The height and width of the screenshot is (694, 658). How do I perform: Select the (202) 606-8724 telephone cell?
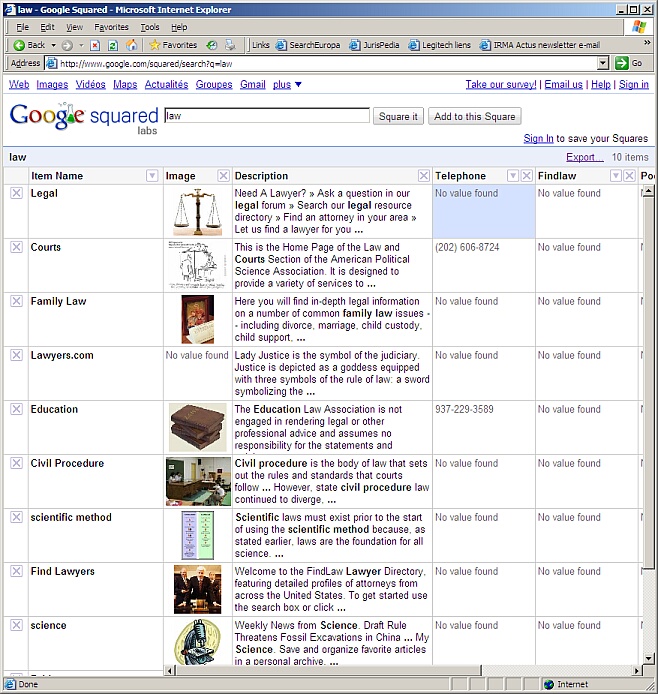[x=484, y=265]
